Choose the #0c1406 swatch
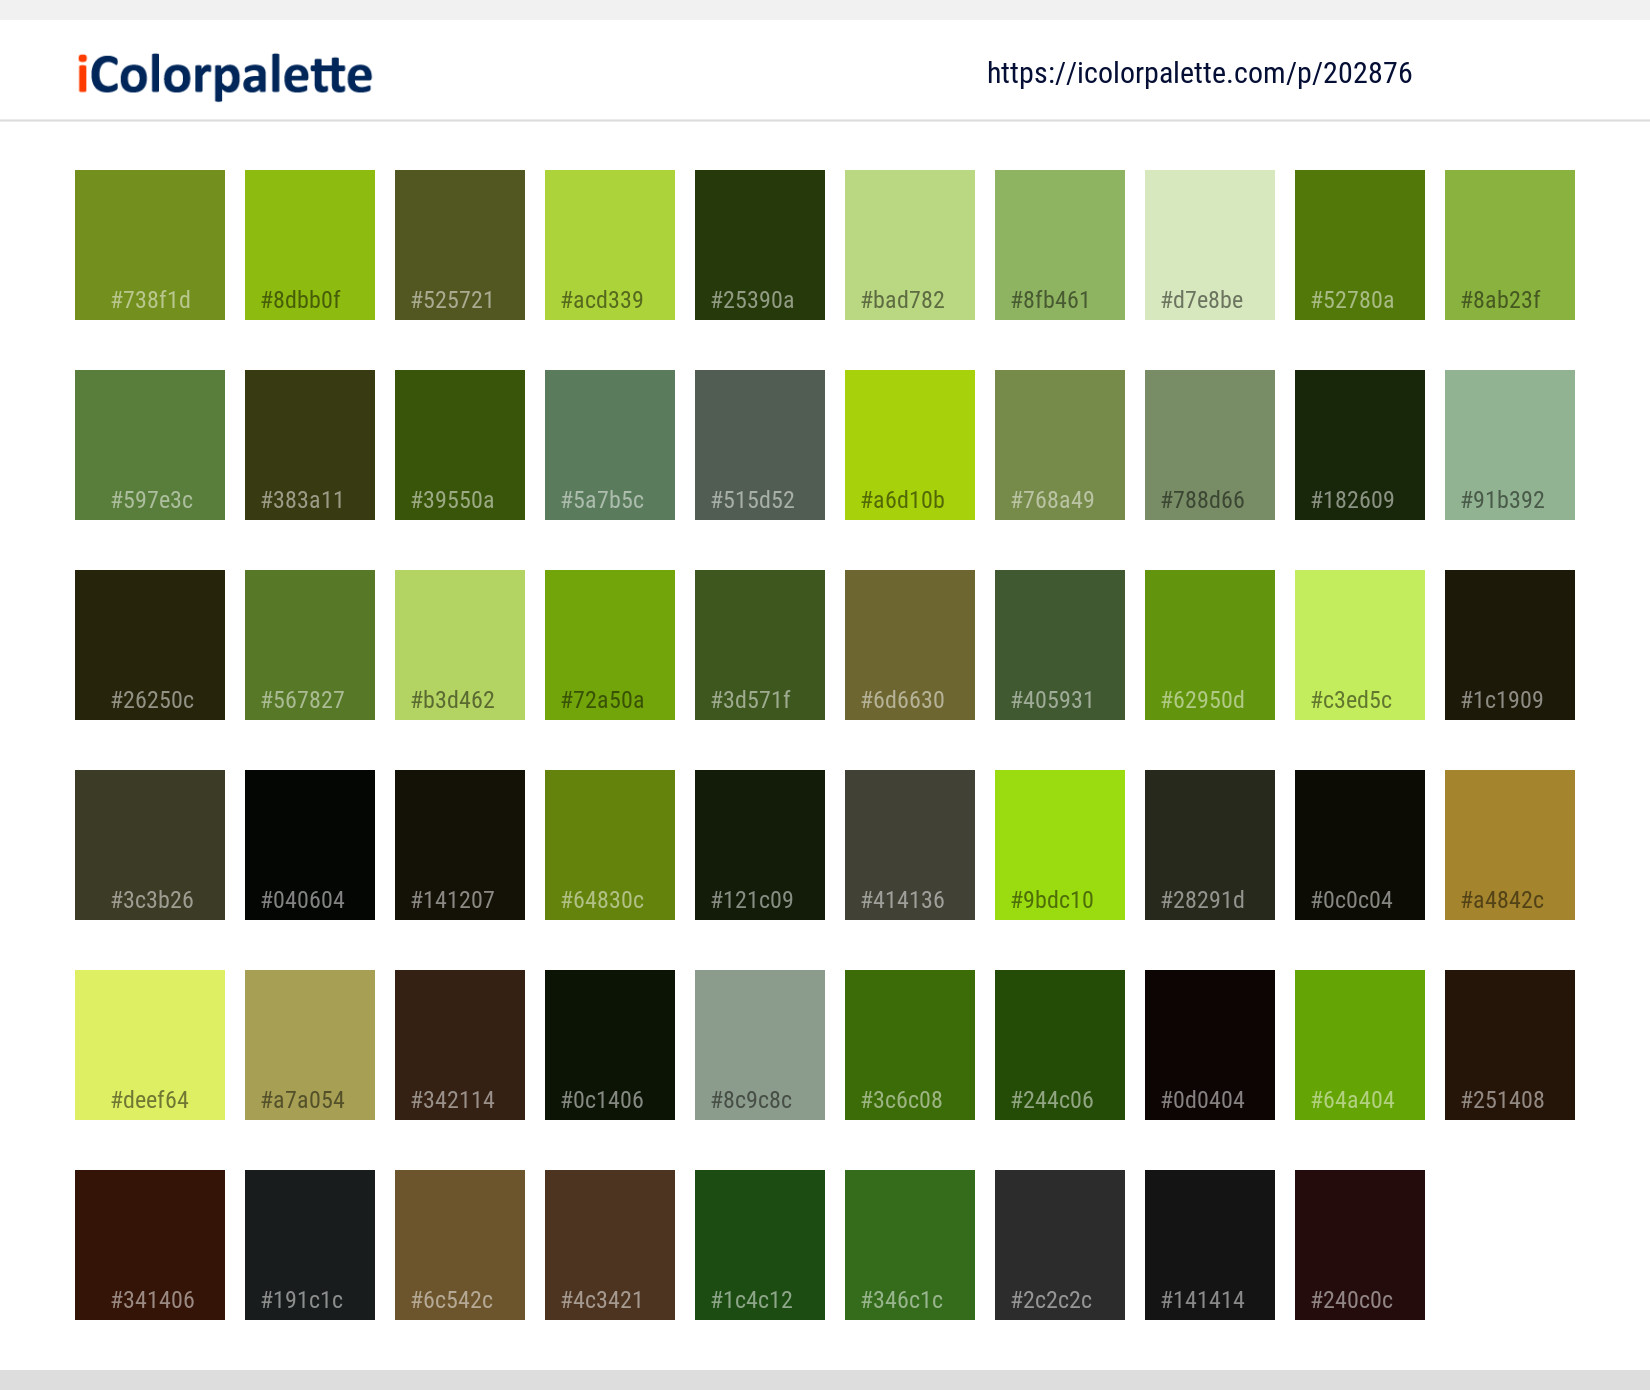Screen dimensions: 1650x1390 [x=610, y=1045]
